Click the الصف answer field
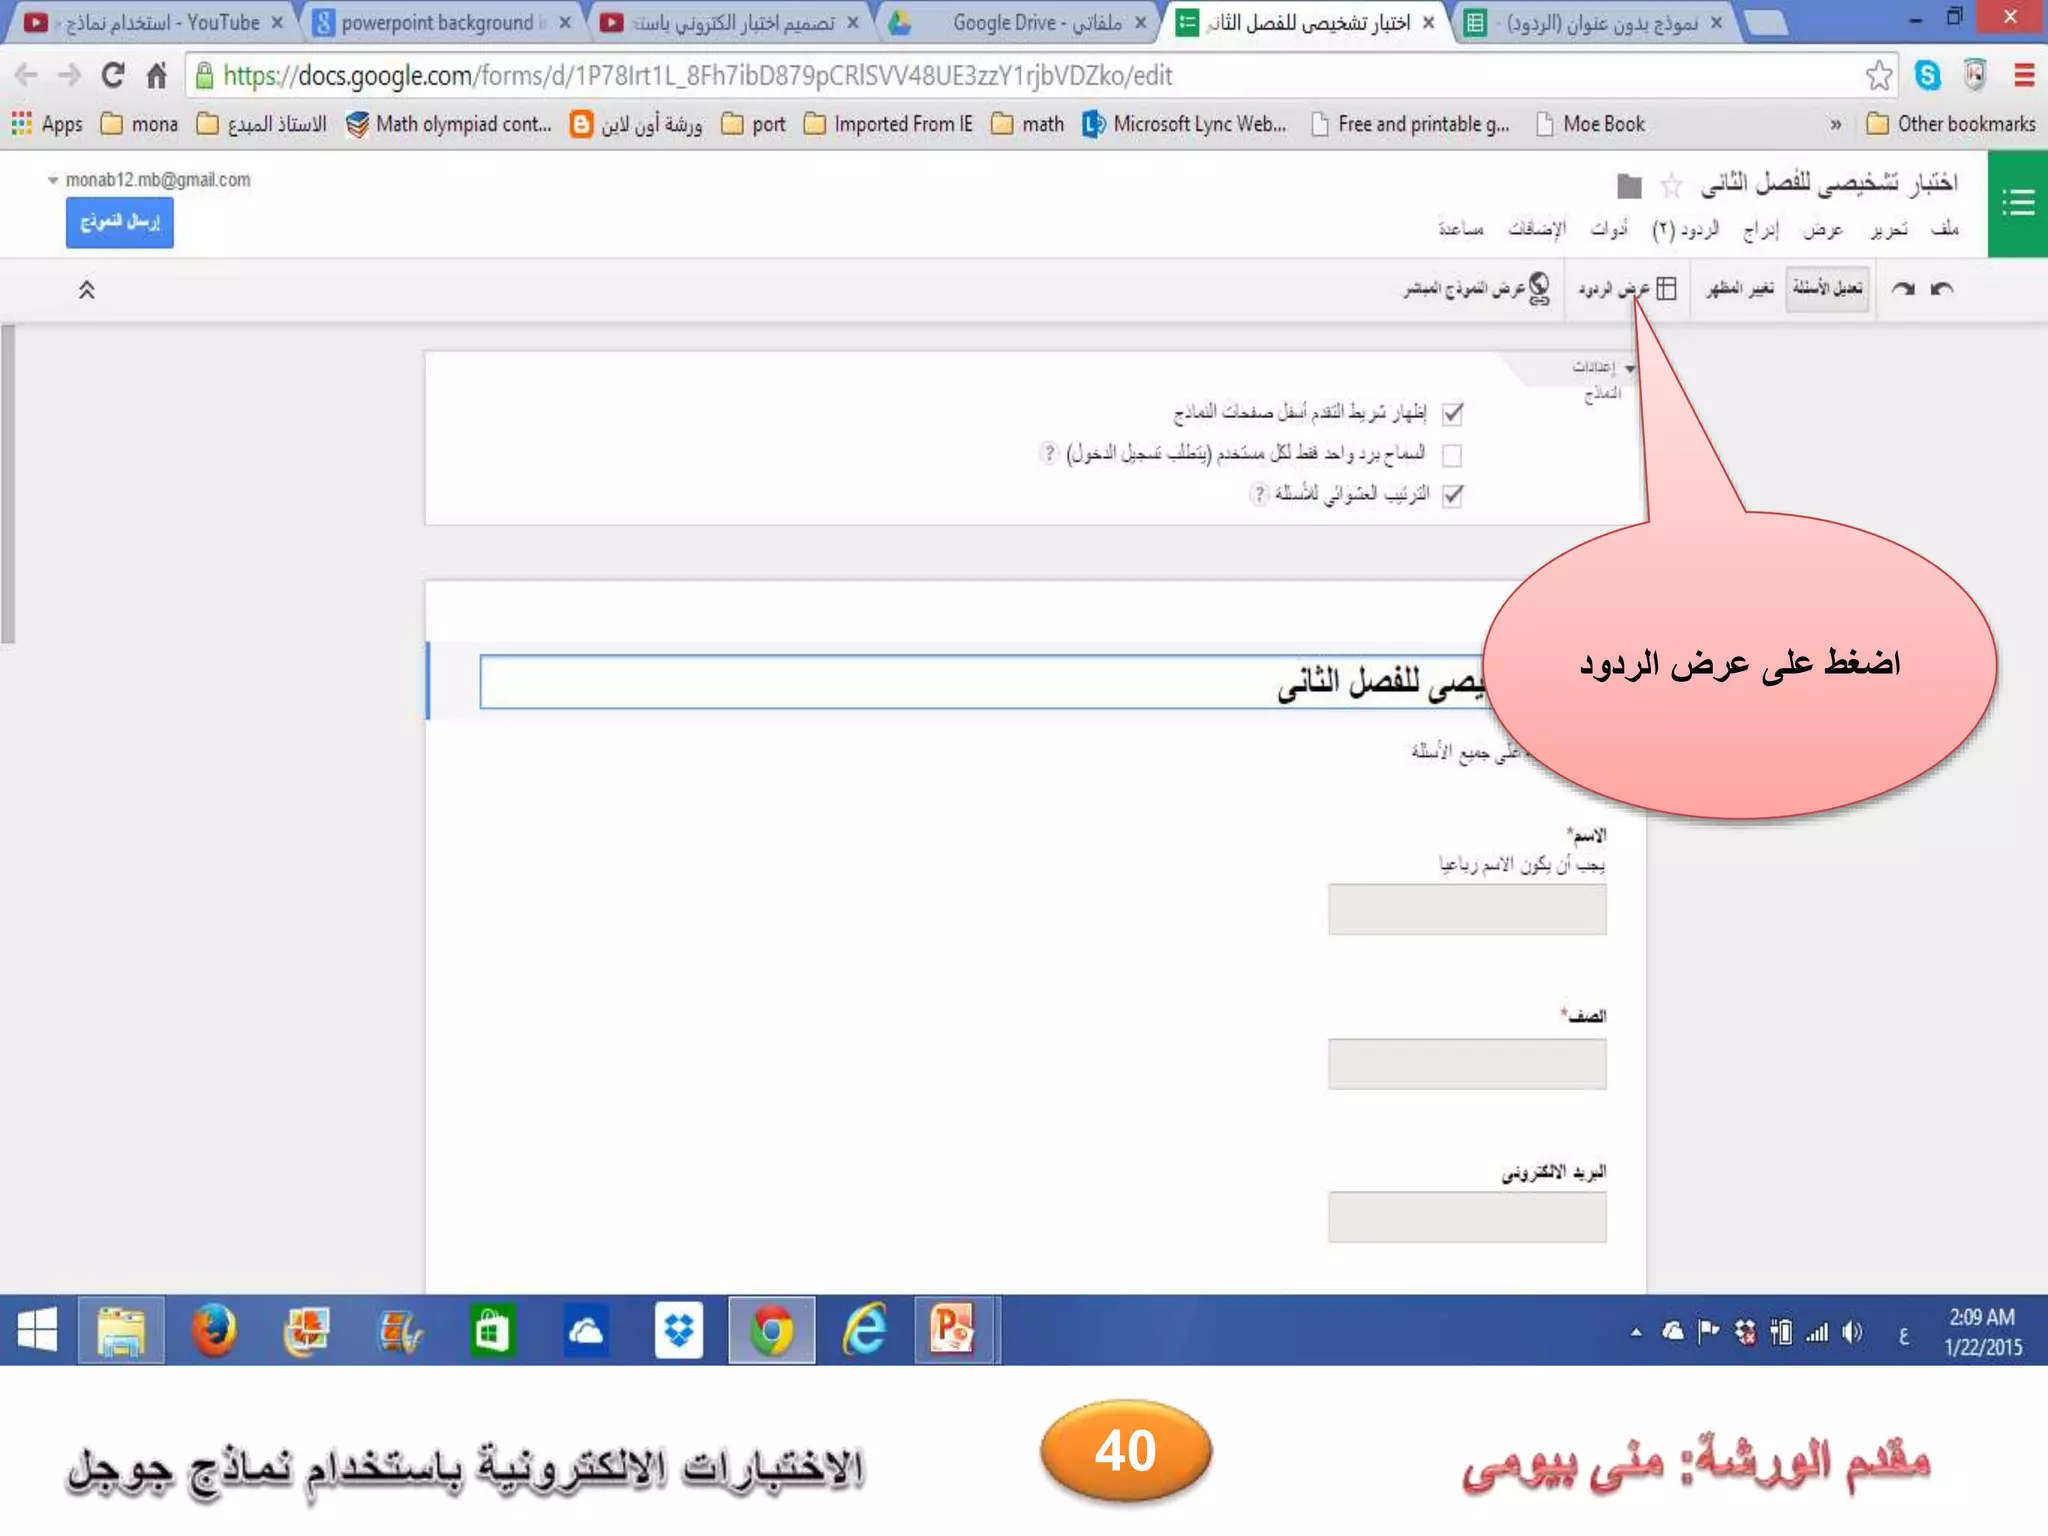 coord(1467,1063)
